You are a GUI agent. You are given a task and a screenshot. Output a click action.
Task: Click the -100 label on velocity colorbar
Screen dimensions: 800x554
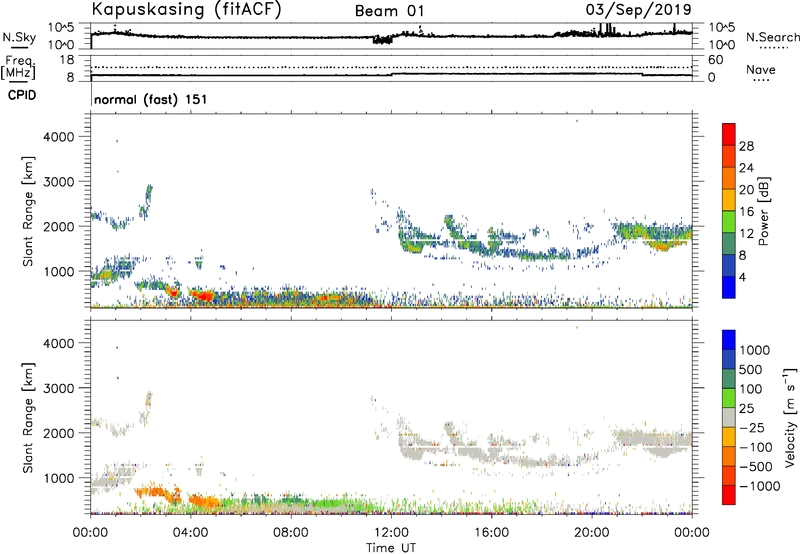tap(756, 447)
